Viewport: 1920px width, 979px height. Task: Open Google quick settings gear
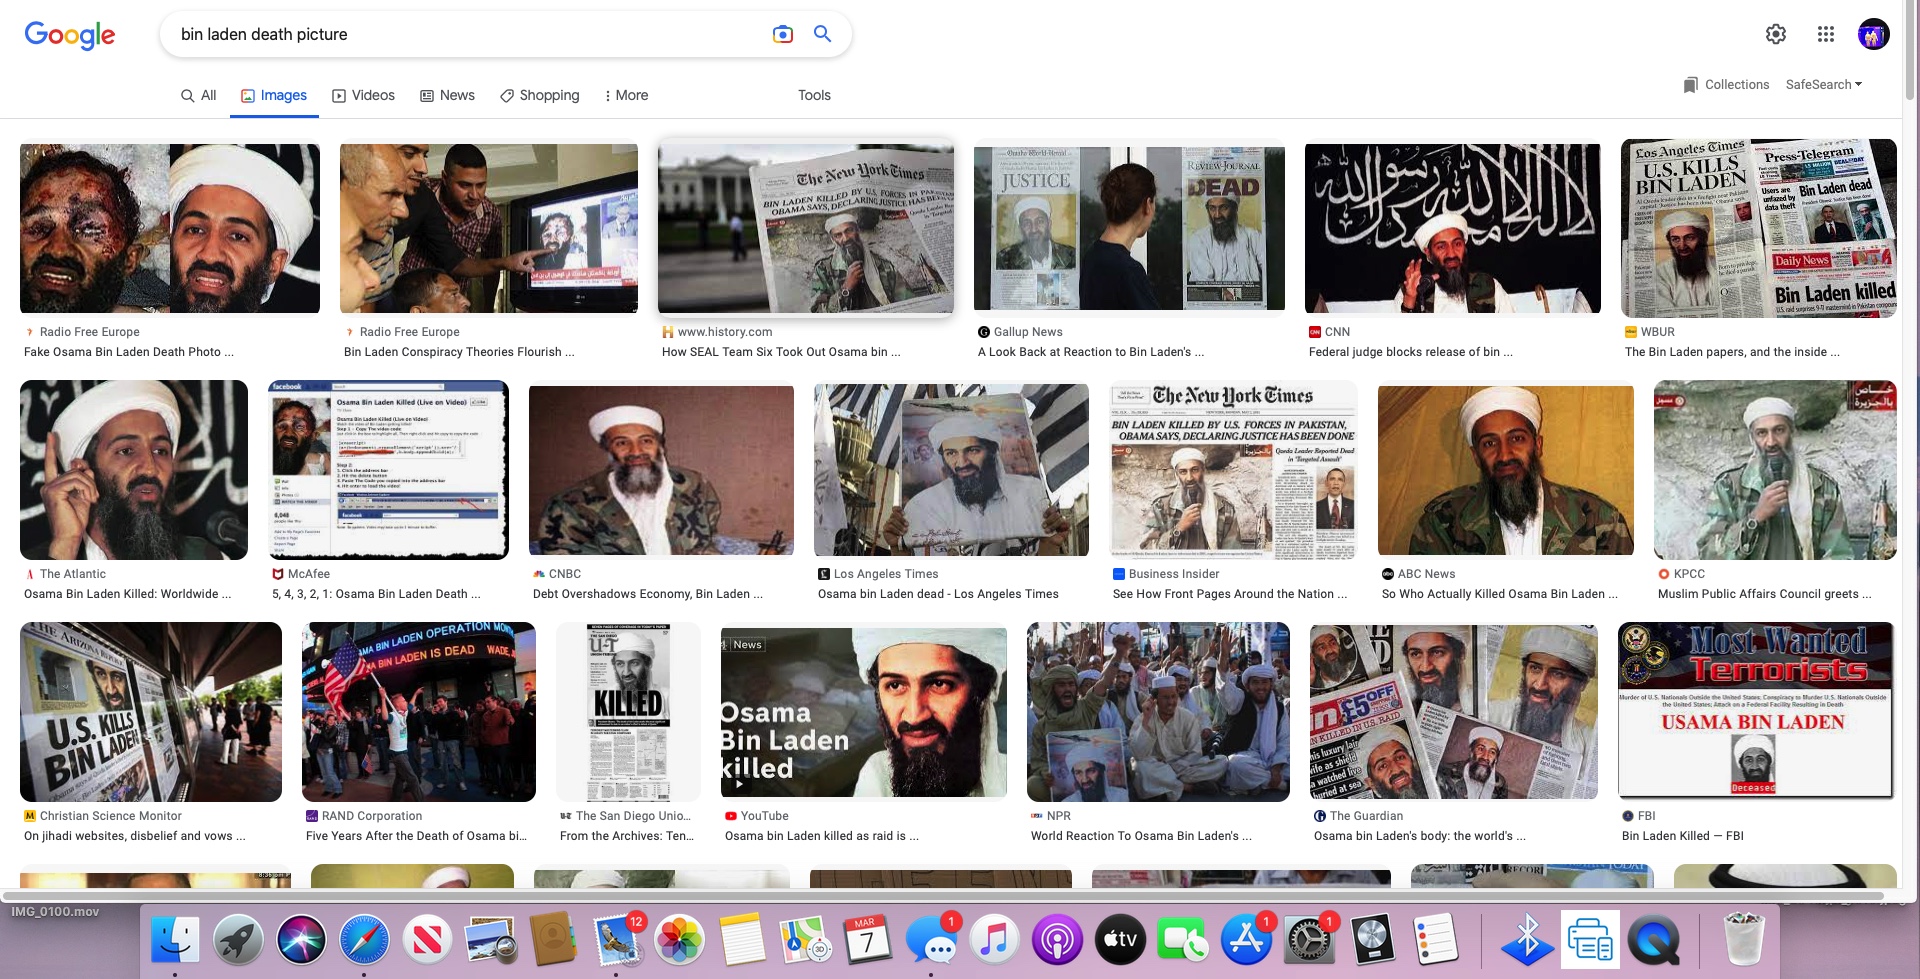[x=1775, y=34]
